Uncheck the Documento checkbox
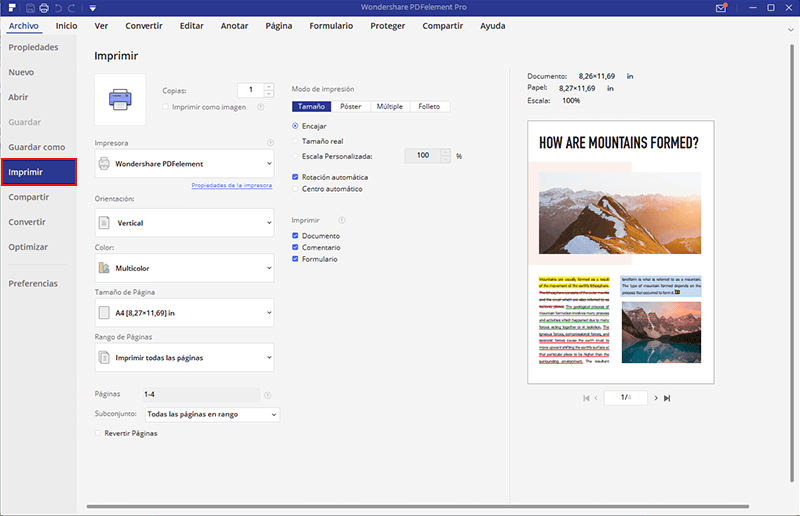The width and height of the screenshot is (800, 516). tap(295, 236)
